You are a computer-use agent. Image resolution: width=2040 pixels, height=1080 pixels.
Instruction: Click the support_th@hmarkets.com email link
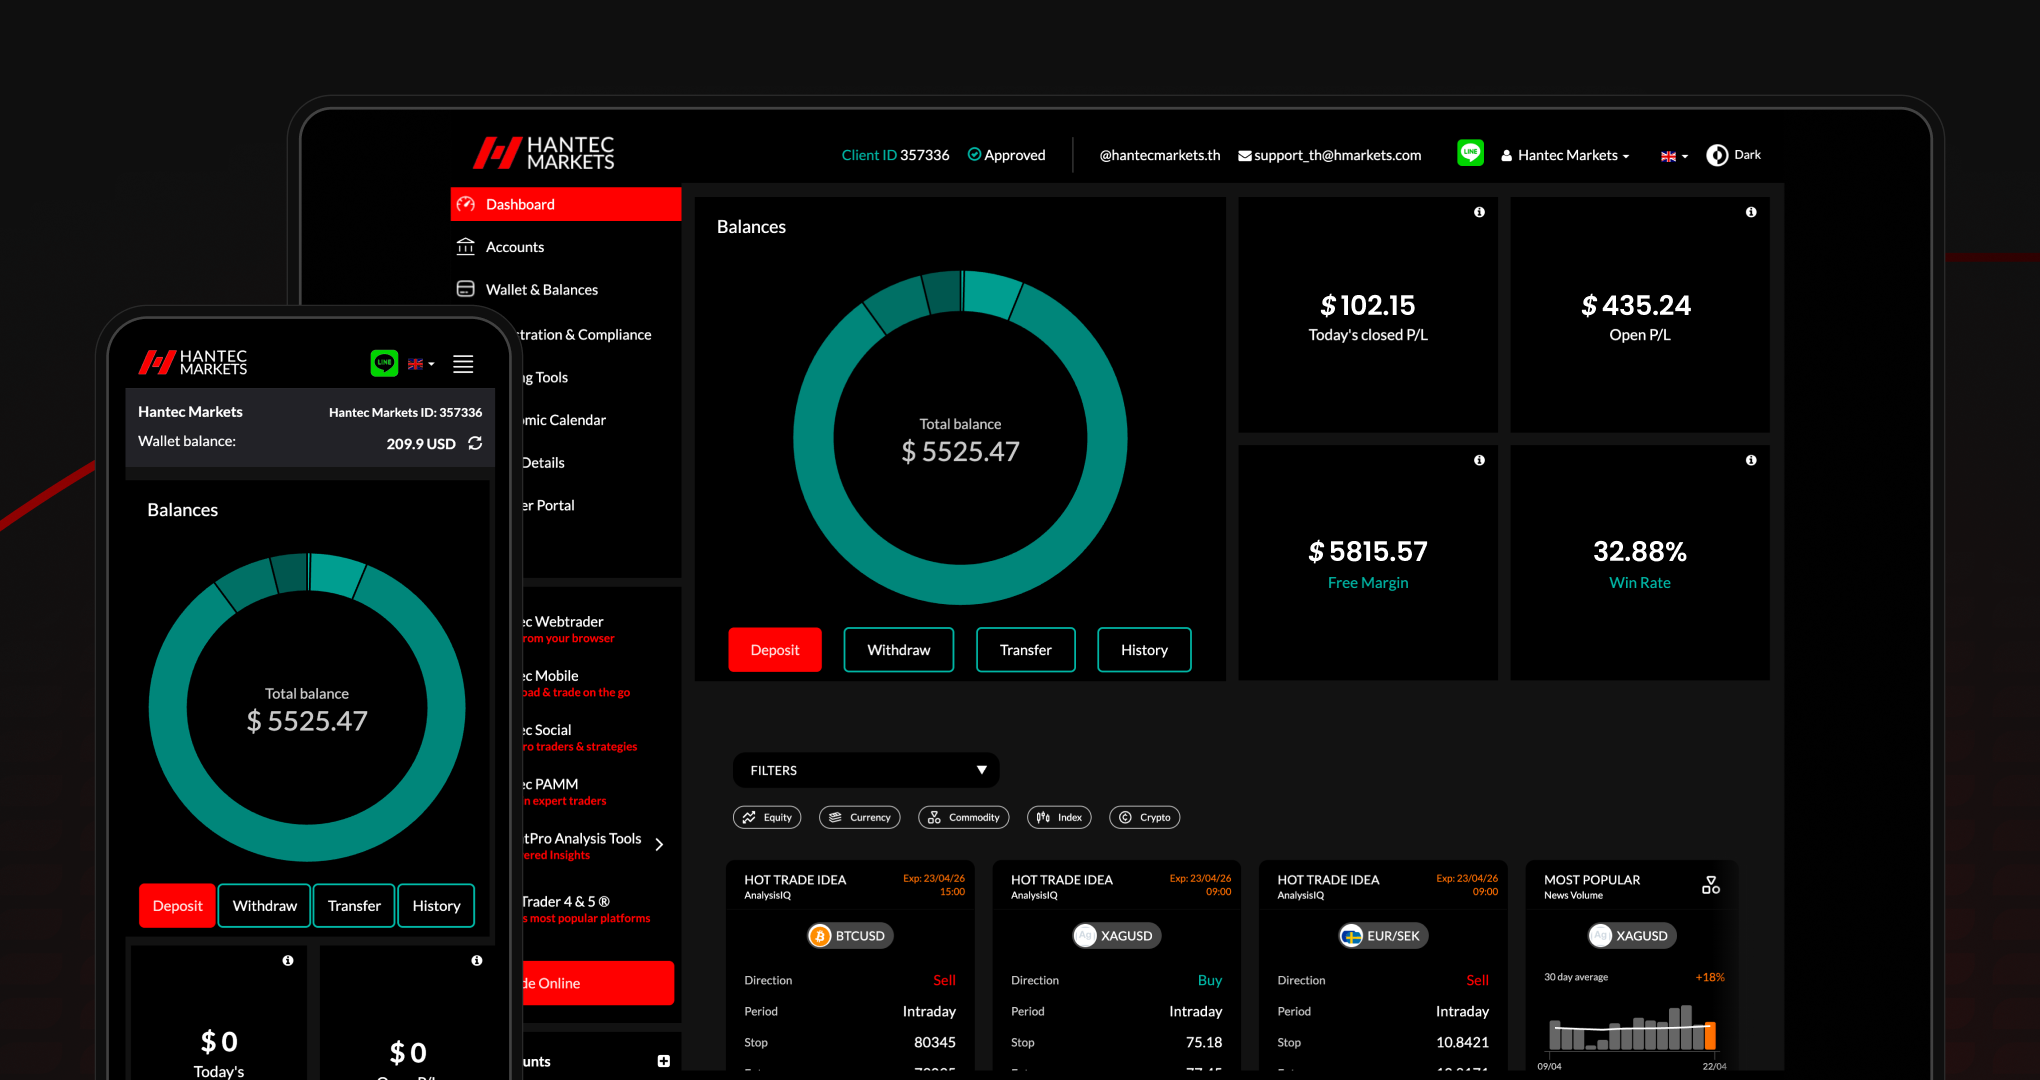tap(1329, 155)
